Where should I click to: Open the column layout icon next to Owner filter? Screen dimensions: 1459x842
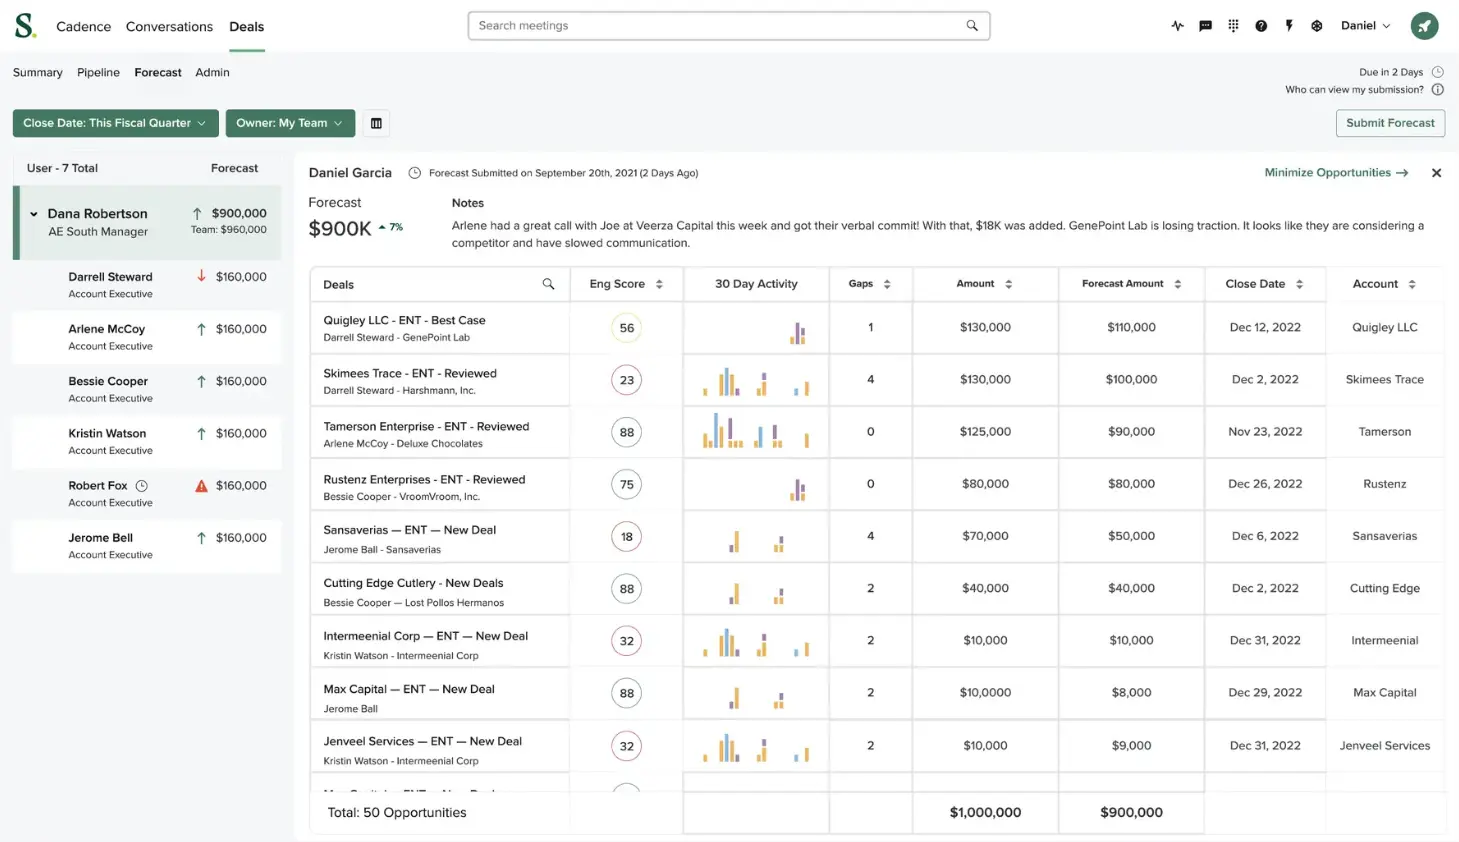(x=376, y=123)
